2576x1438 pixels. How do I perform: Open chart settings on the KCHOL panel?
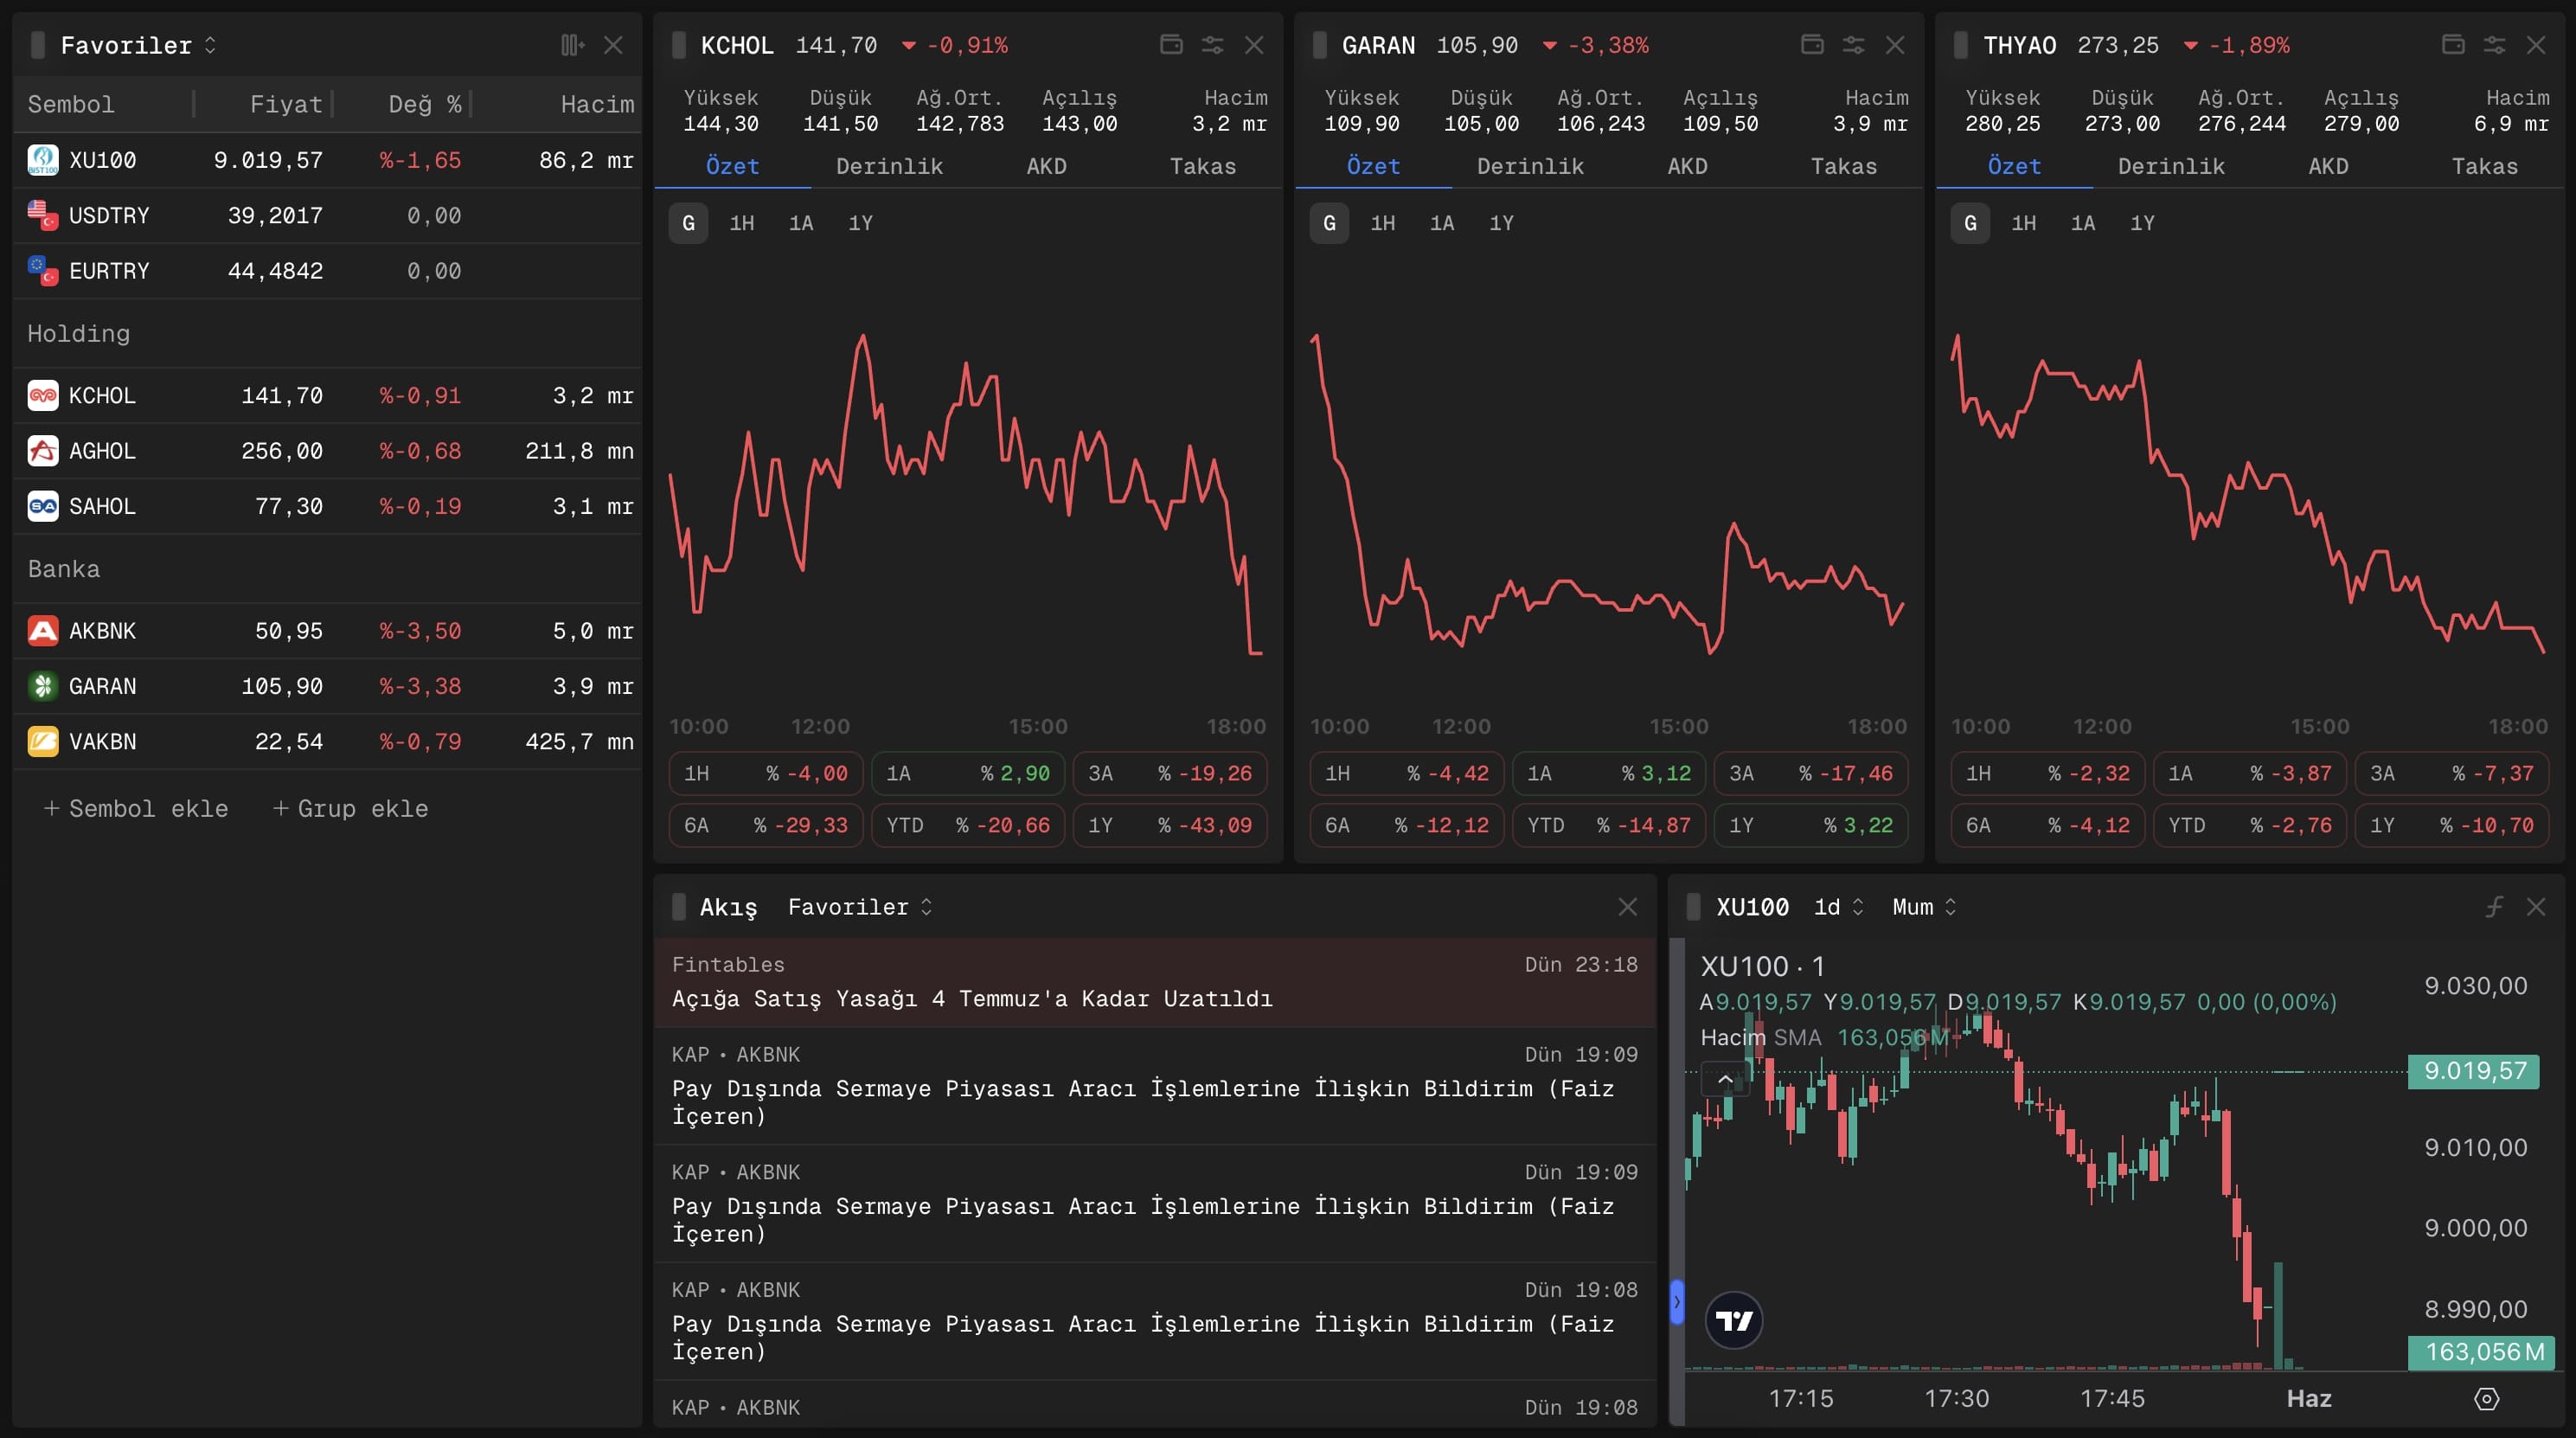click(x=1212, y=45)
